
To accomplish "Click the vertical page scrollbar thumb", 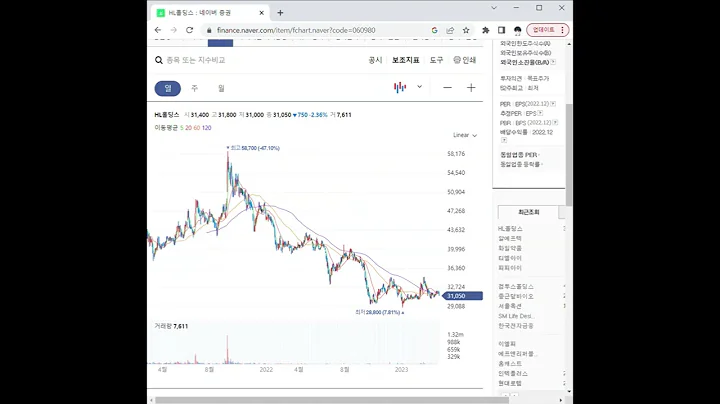I will [569, 155].
